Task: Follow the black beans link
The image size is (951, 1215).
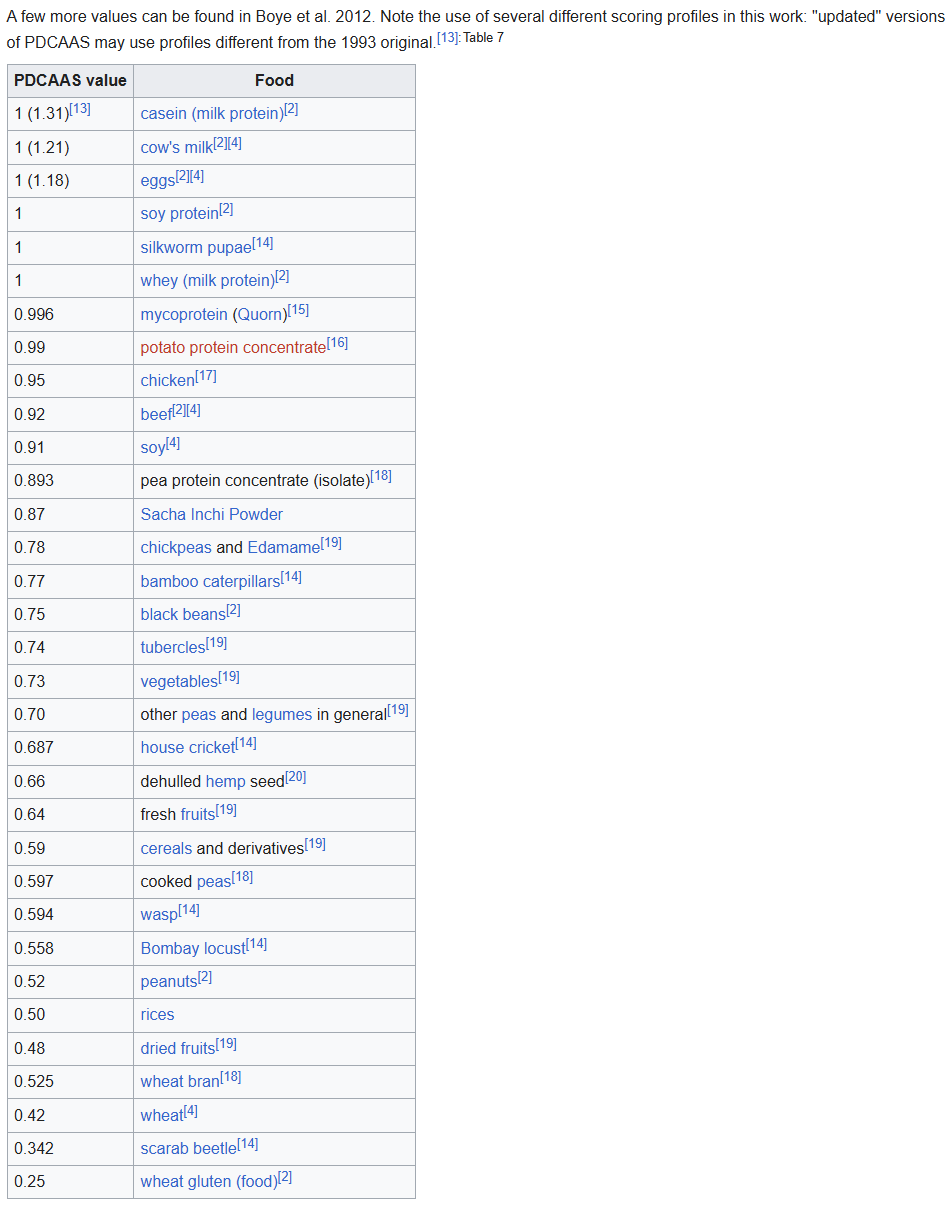Action: tap(184, 615)
